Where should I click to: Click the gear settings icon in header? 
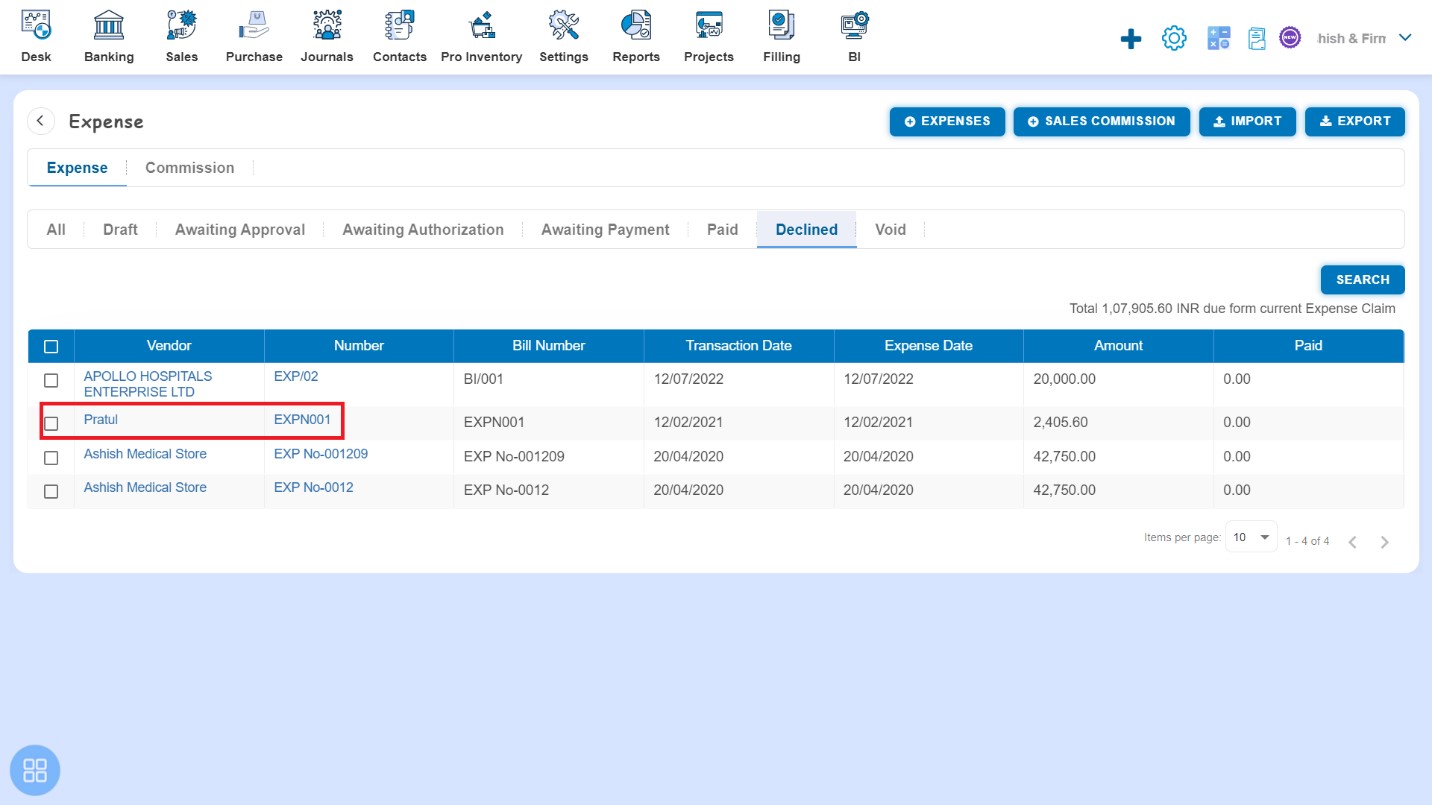(1174, 39)
